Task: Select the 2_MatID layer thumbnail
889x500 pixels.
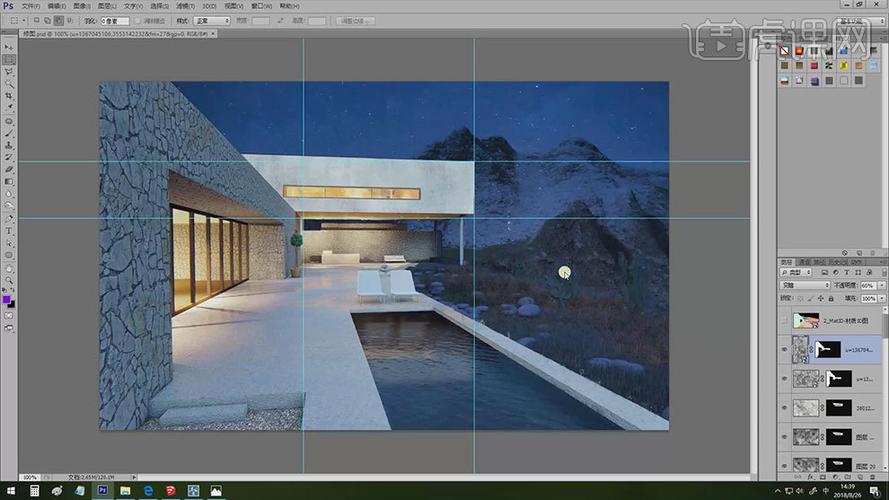Action: coord(806,321)
